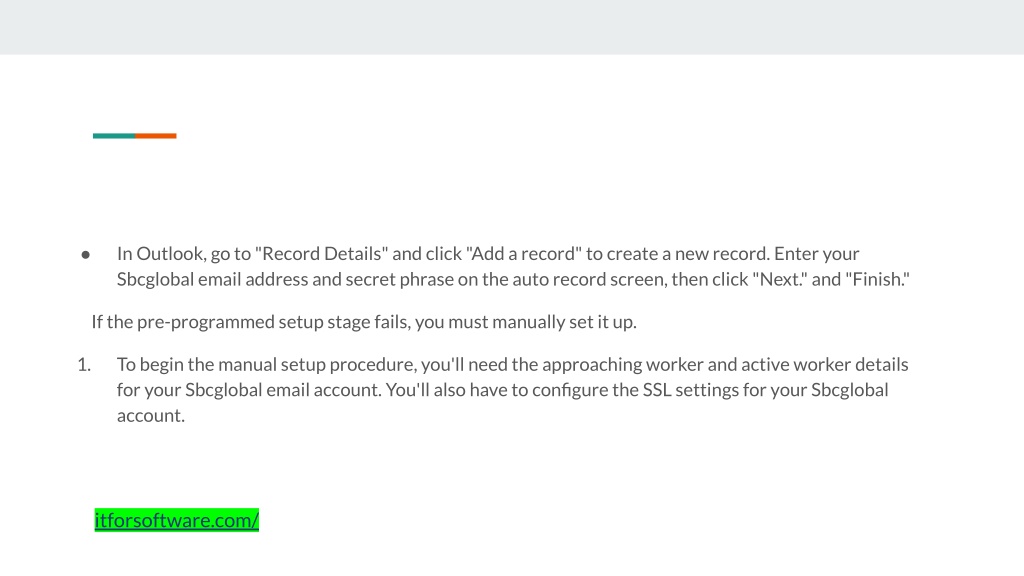Click the words "manually set it up"
1024x576 pixels.
click(564, 322)
